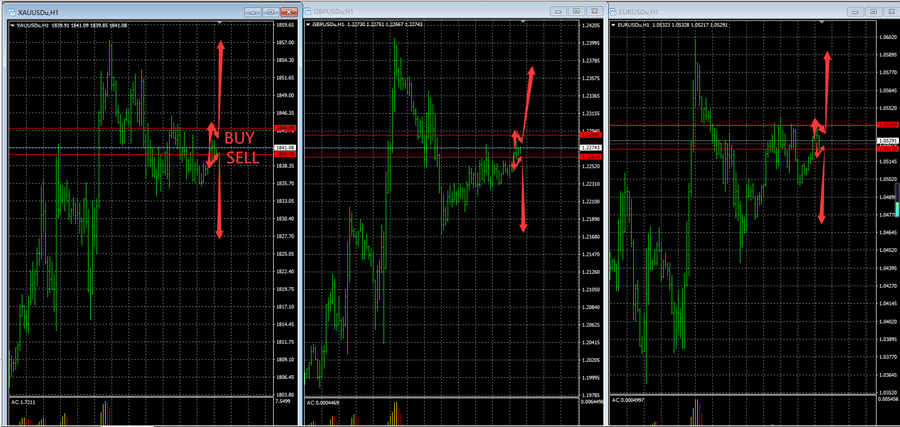Click the XAUUSDu chart window icon
Screen dimensions: 900x427
10,10
